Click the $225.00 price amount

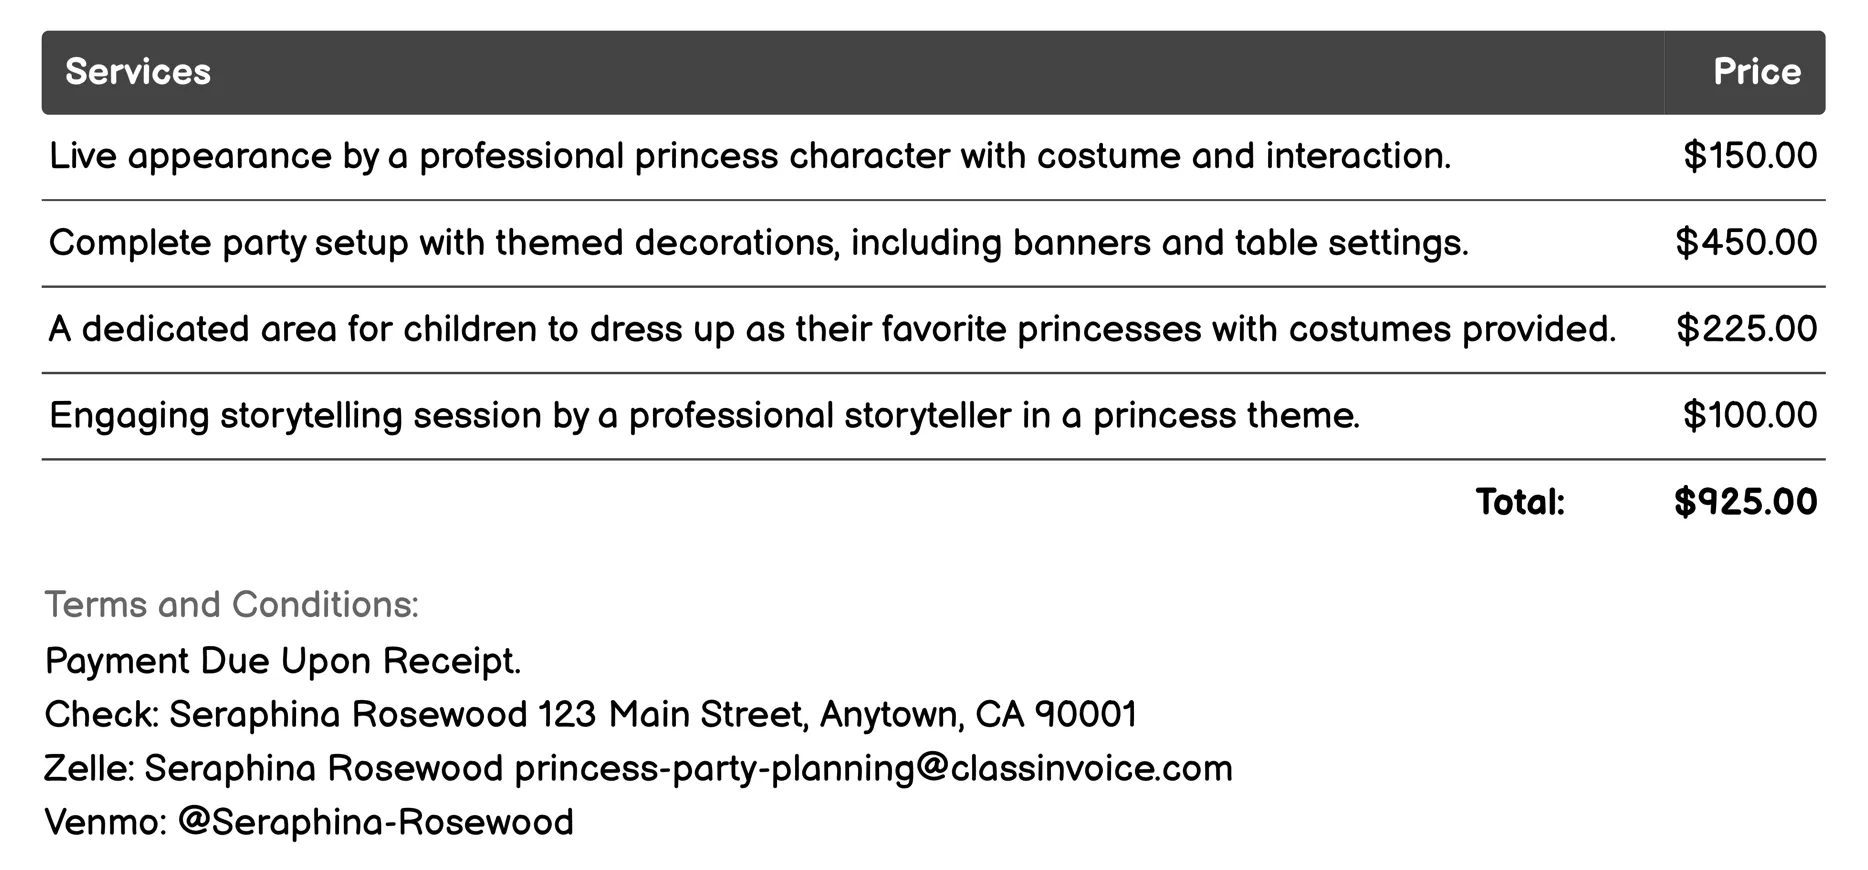point(1746,329)
